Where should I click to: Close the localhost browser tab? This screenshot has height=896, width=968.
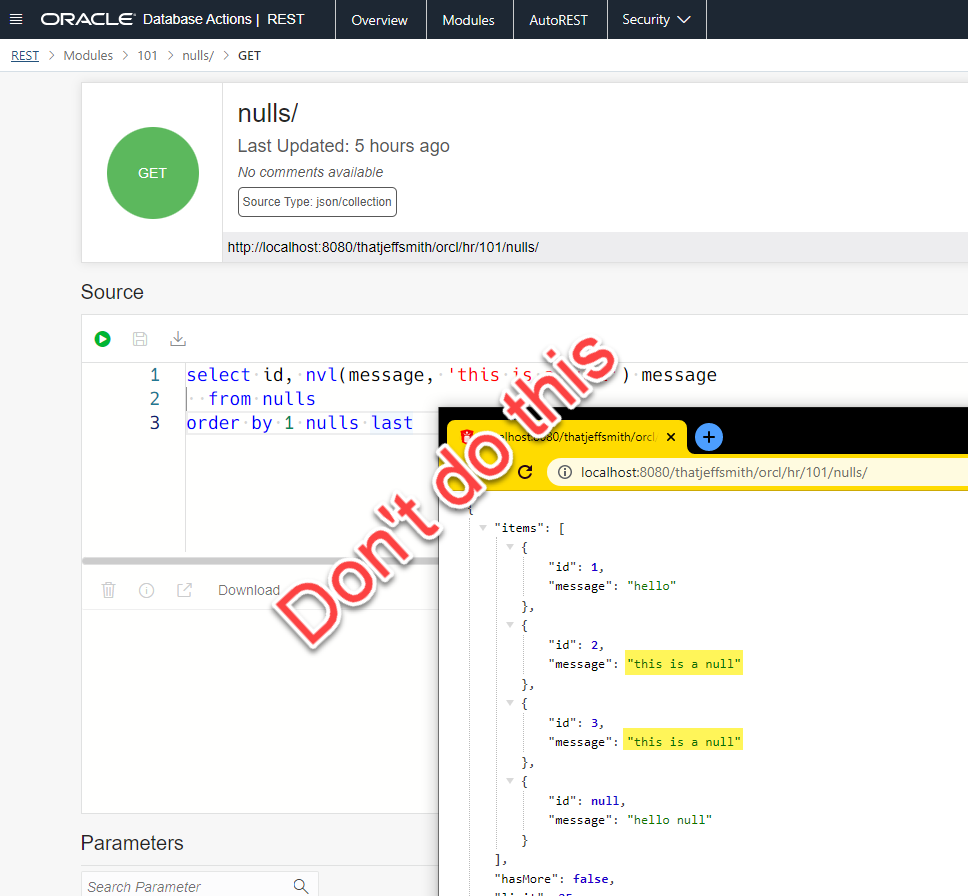point(671,437)
